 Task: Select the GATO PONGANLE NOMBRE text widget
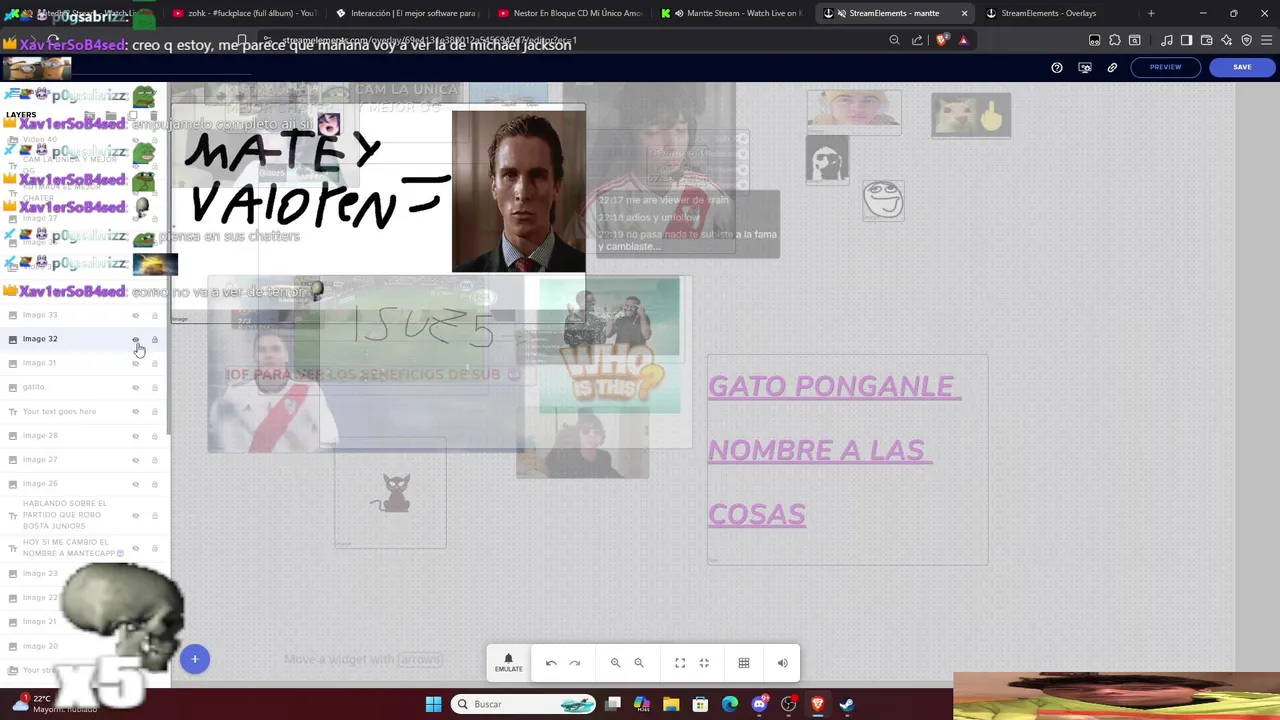click(847, 460)
